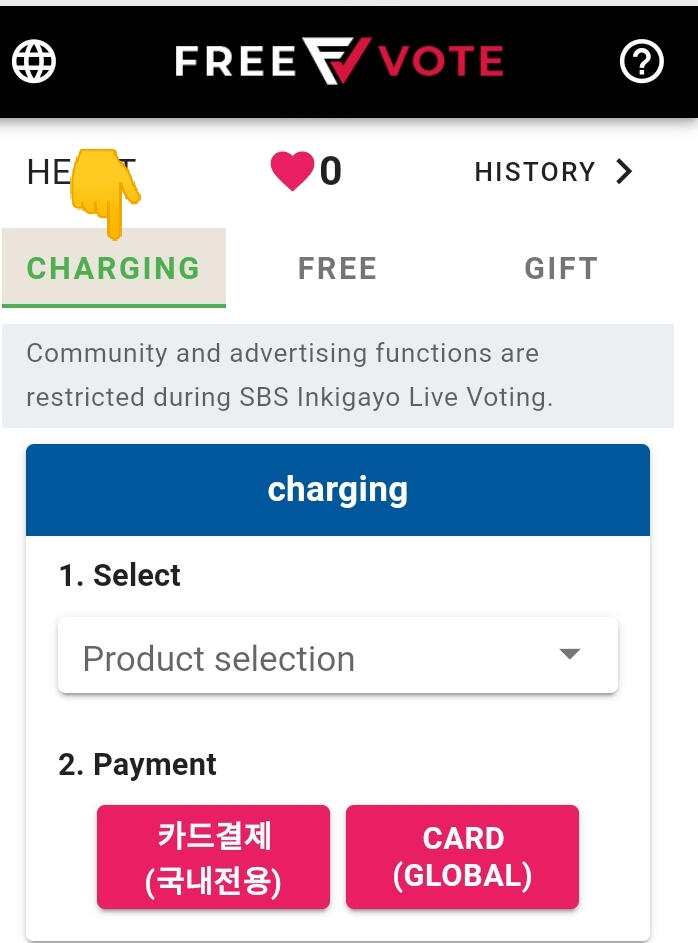The width and height of the screenshot is (698, 943).
Task: Switch to the FREE tab
Action: 337,268
